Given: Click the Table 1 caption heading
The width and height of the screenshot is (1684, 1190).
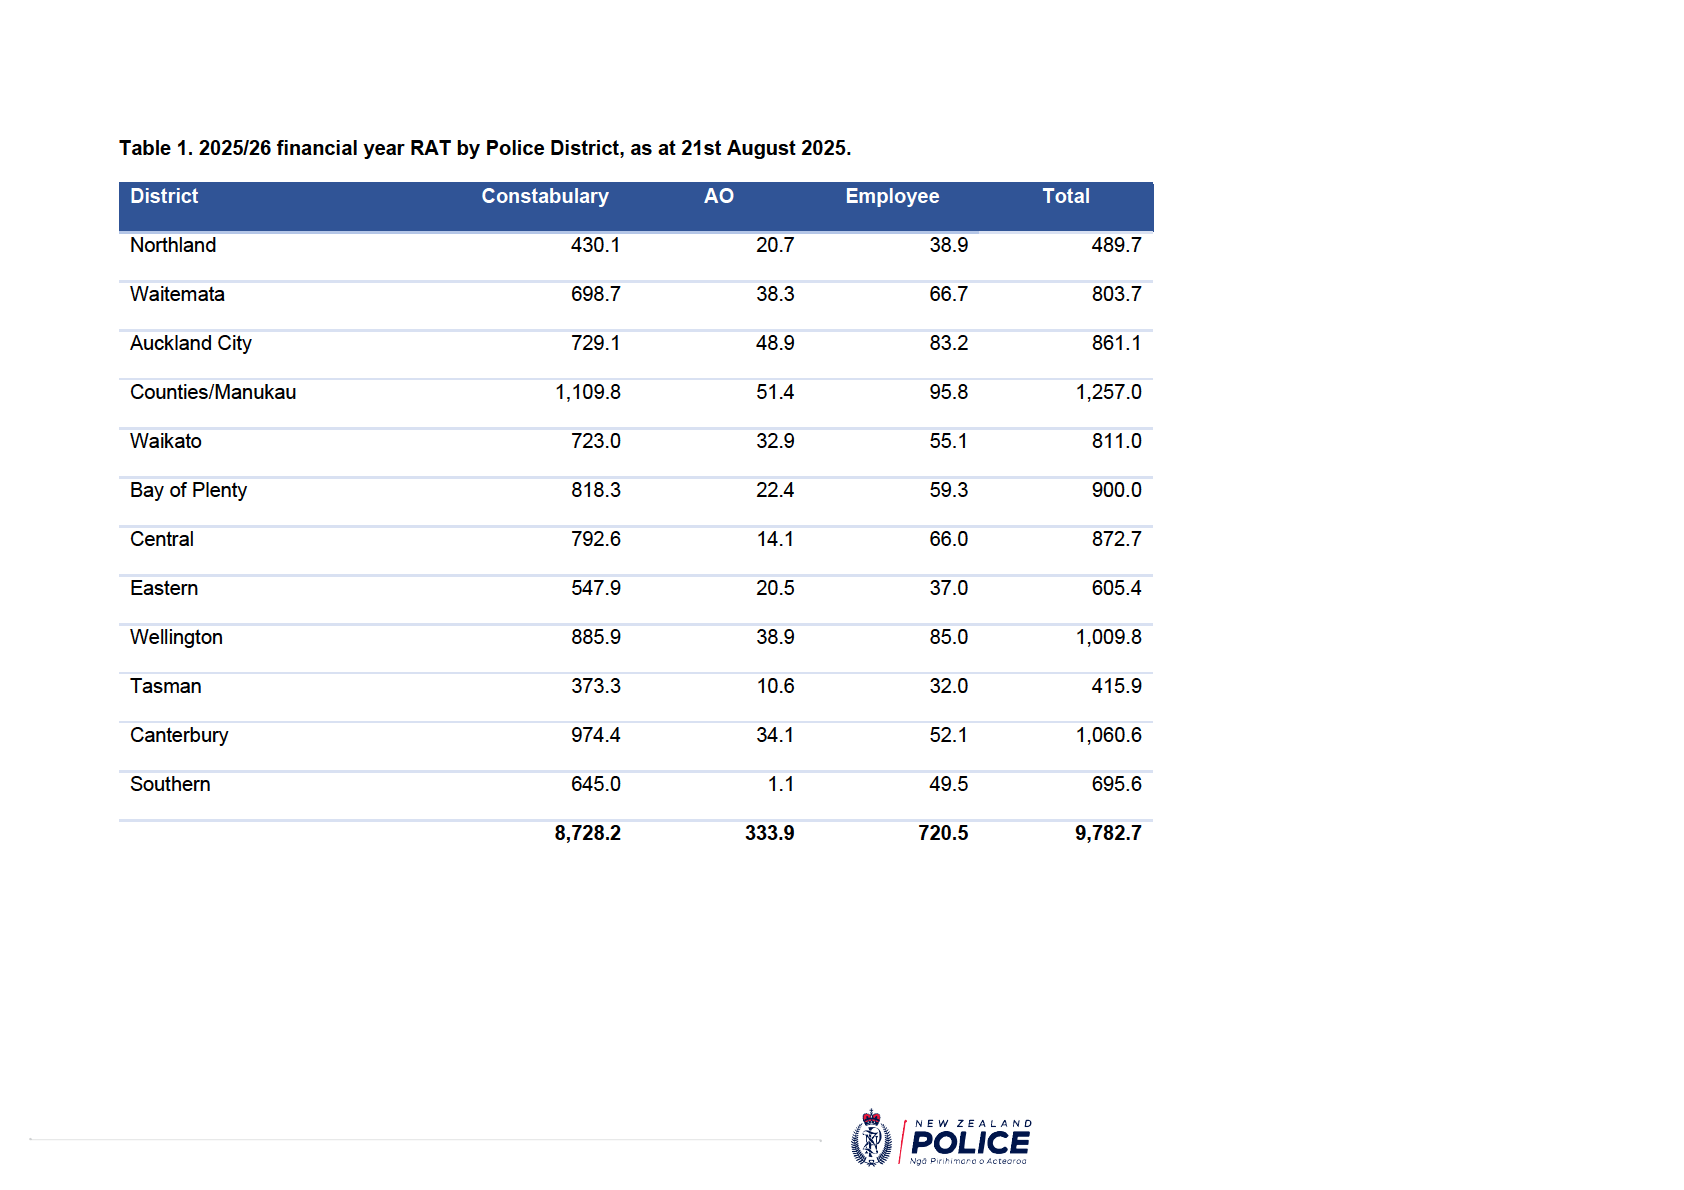Looking at the screenshot, I should 485,148.
